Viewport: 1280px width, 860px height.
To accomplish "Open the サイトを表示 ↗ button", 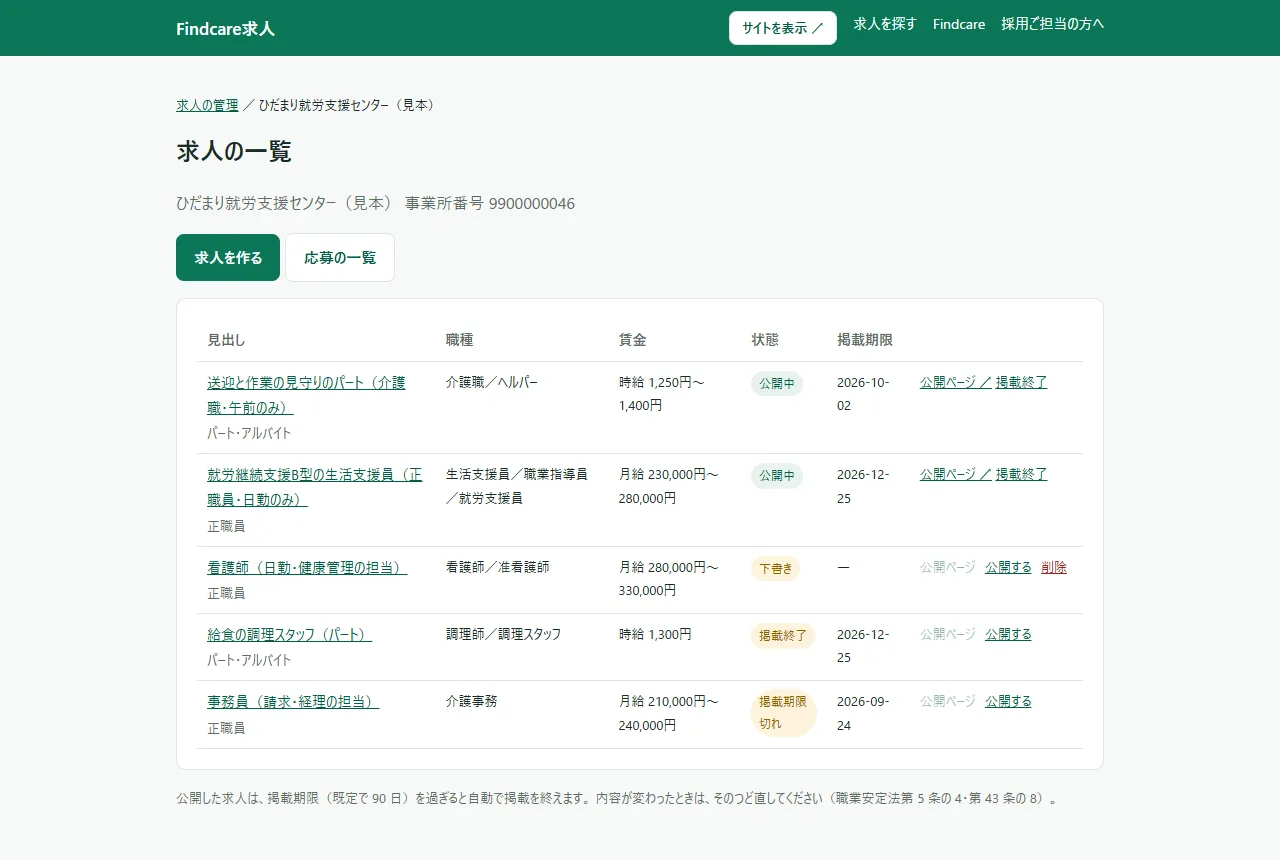I will (783, 28).
